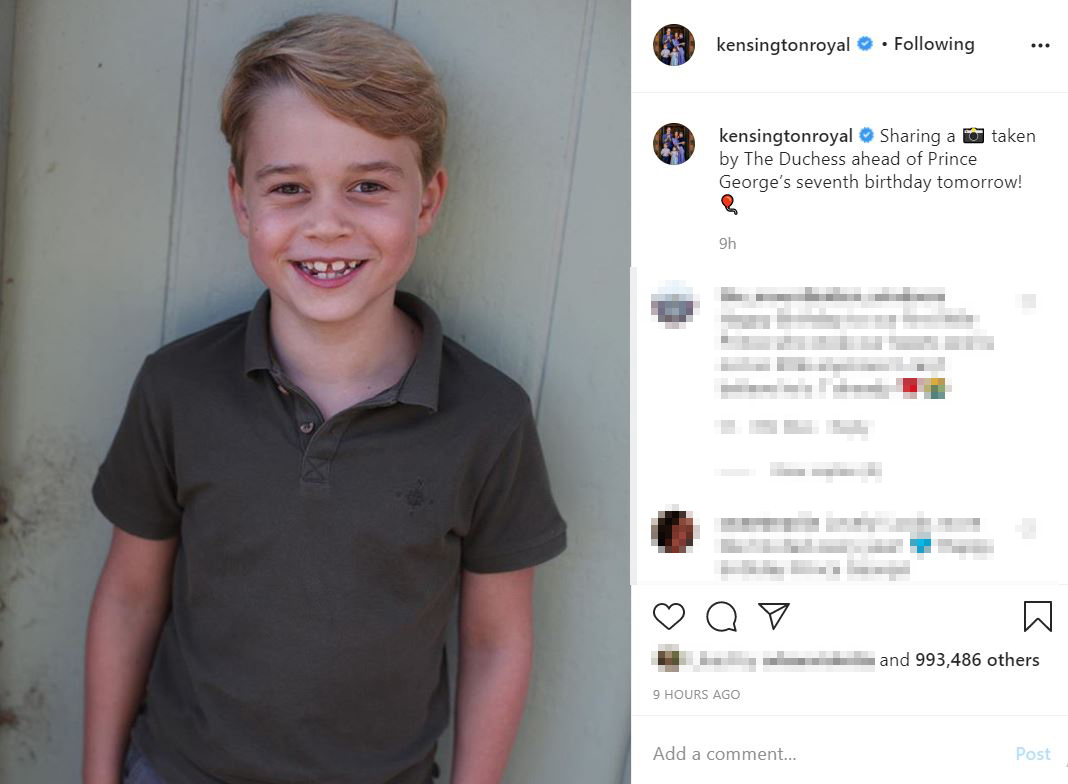The height and width of the screenshot is (784, 1068).
Task: Click the comment speech bubble icon
Action: pyautogui.click(x=721, y=616)
